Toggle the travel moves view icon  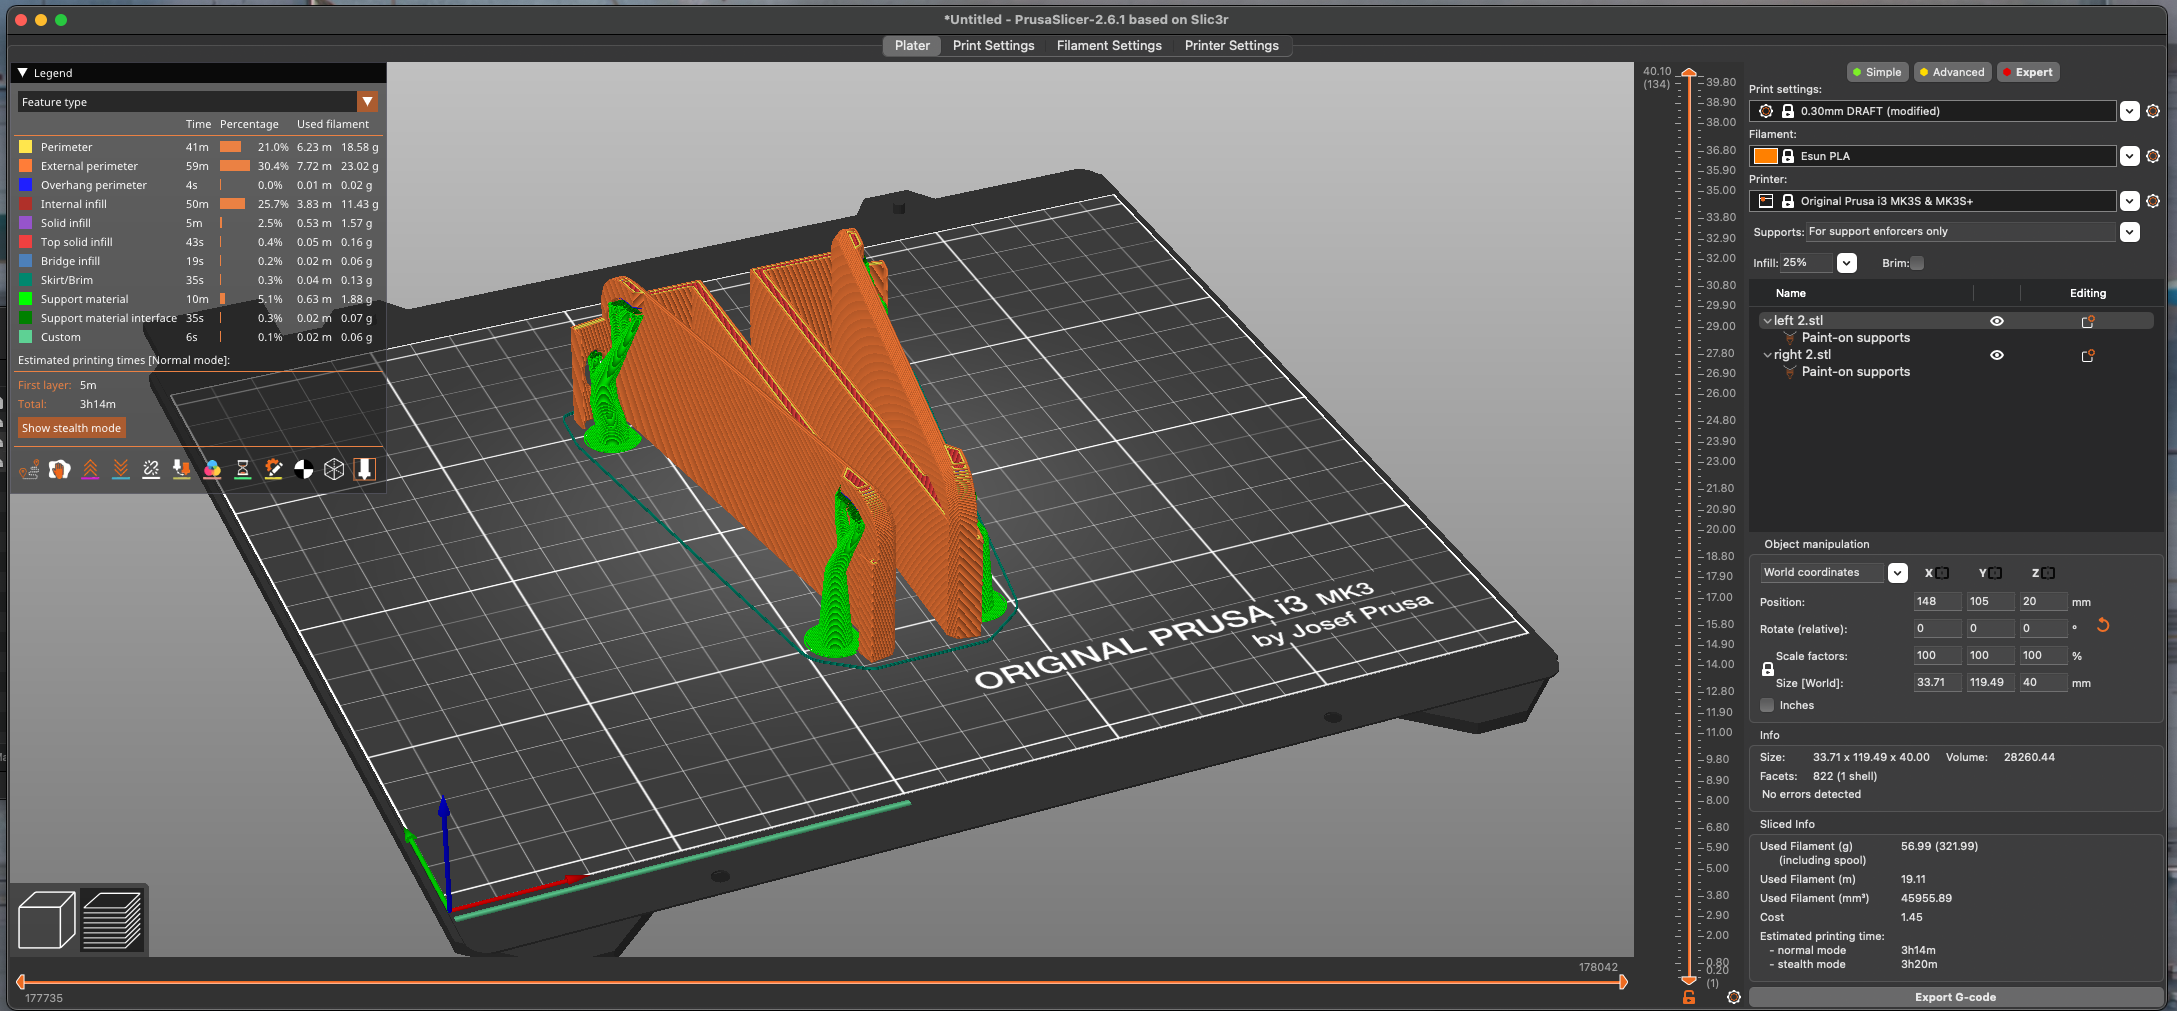(29, 469)
